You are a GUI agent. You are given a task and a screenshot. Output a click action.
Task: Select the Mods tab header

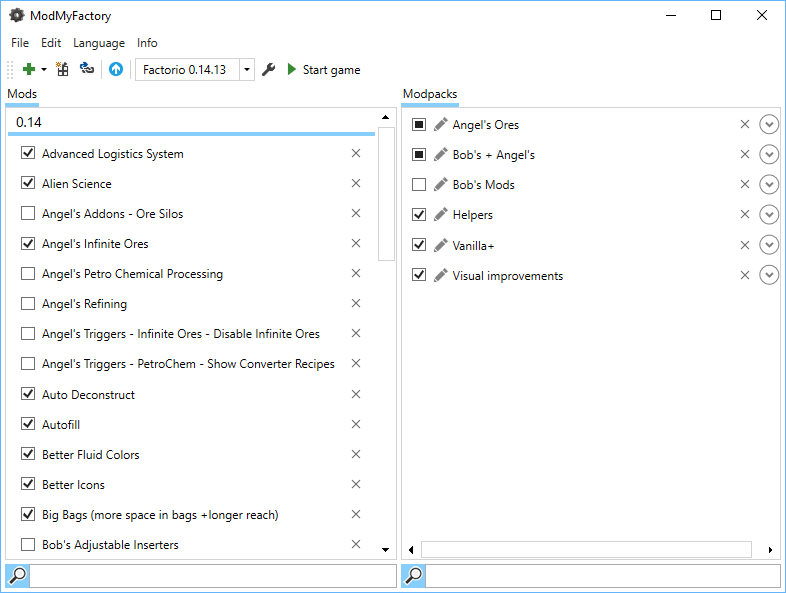pos(22,94)
